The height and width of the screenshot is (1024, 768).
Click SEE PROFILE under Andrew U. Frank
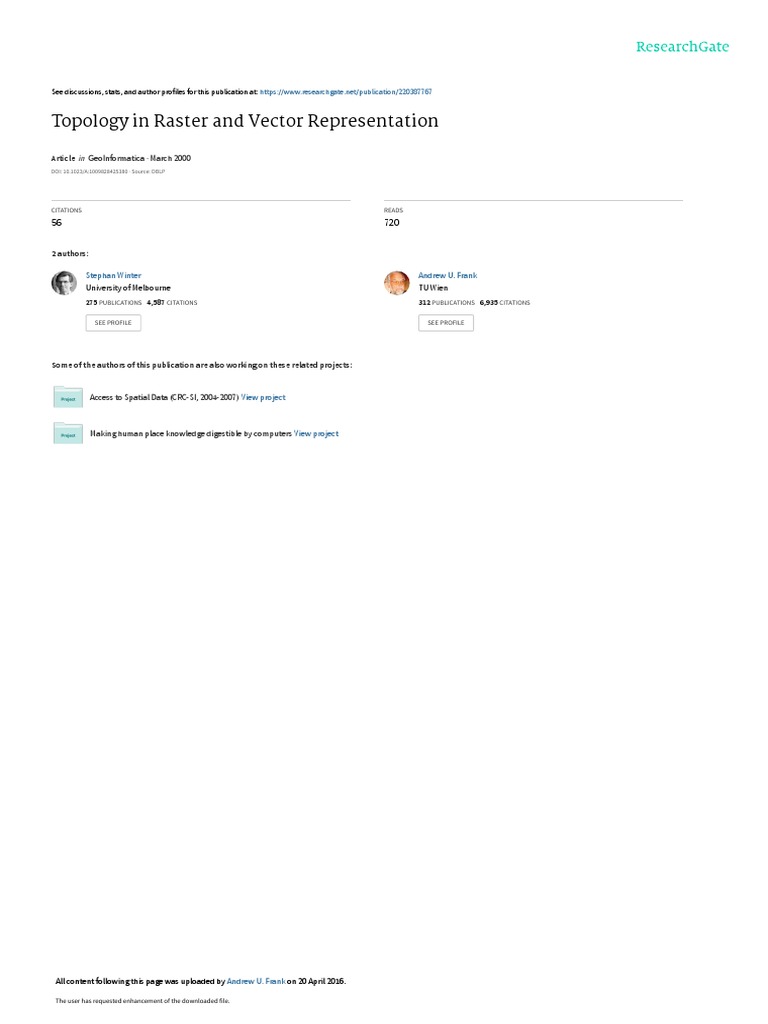click(446, 323)
